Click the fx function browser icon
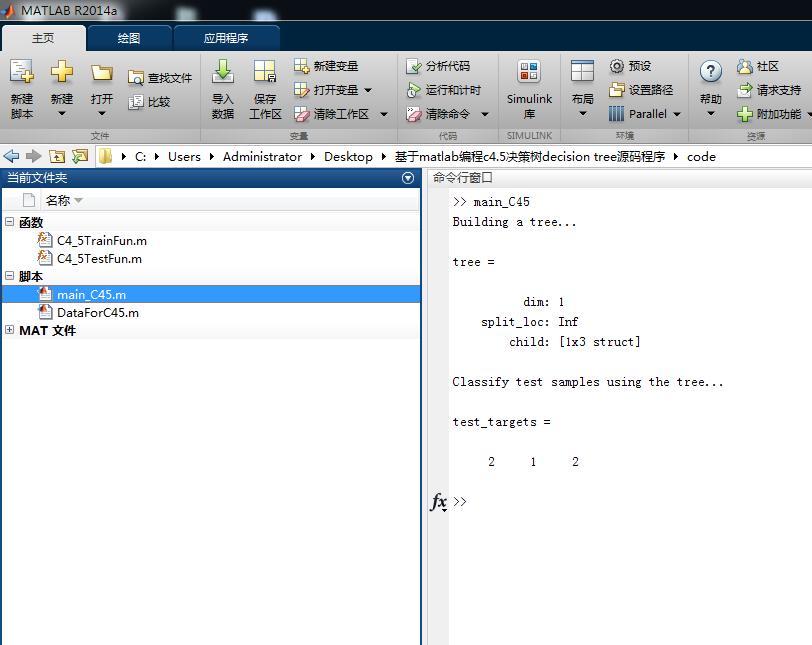This screenshot has height=645, width=812. [438, 502]
